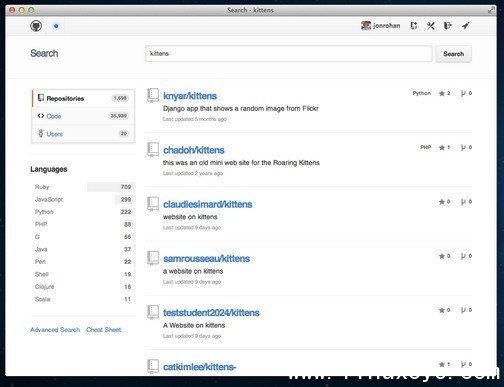Viewport: 504px width, 387px height.
Task: Click repo icon next to knyar/kittens
Action: (153, 95)
